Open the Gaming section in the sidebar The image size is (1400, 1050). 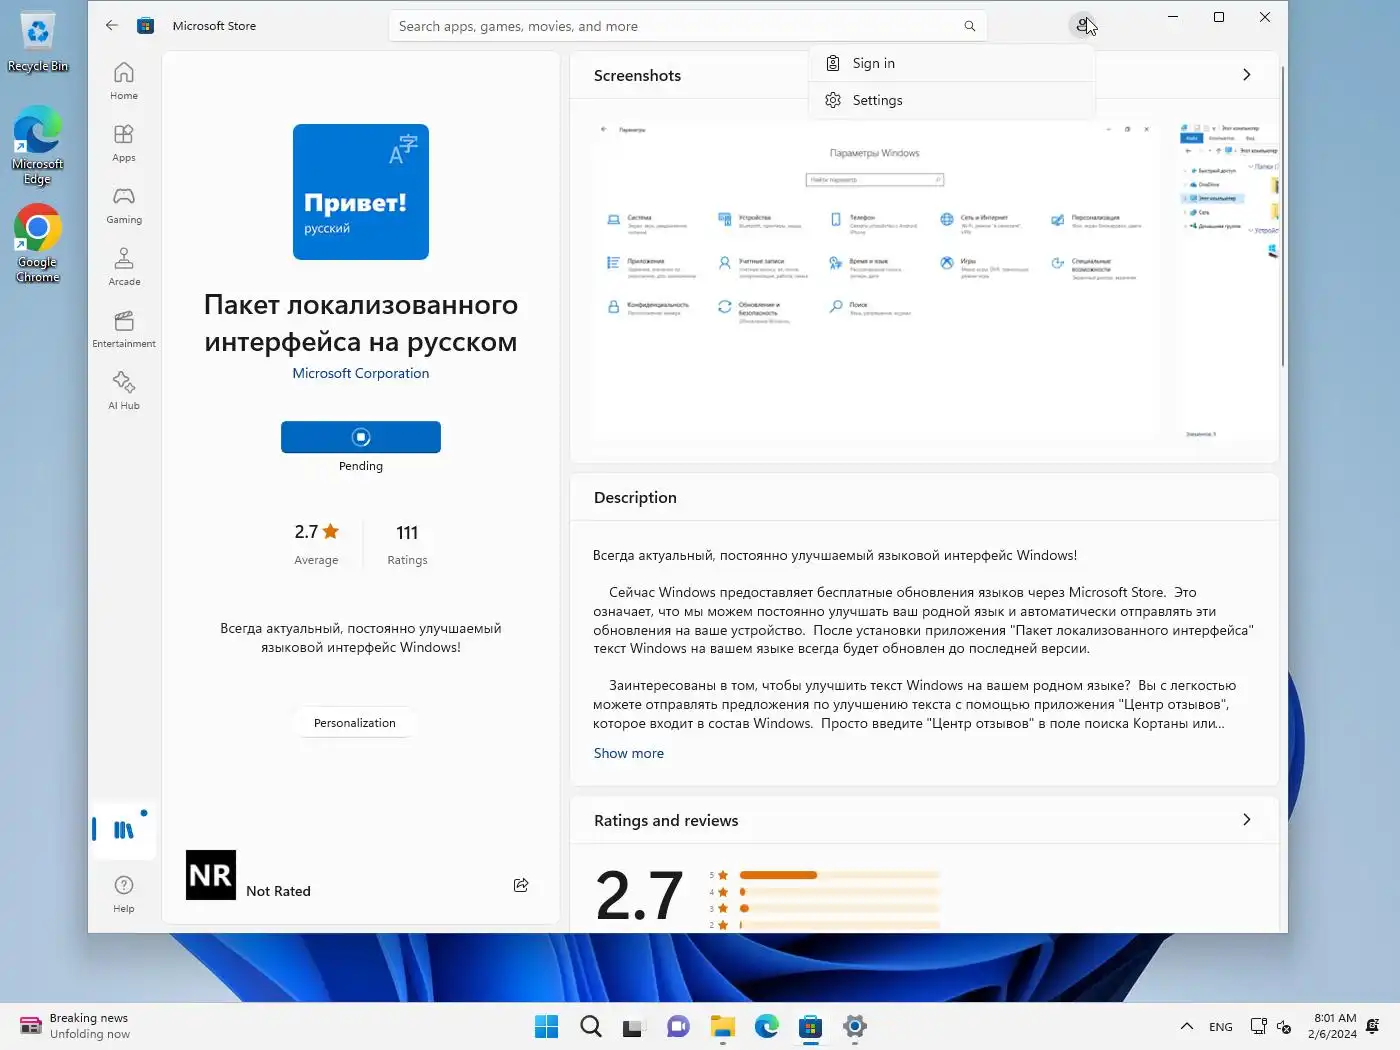(x=124, y=205)
